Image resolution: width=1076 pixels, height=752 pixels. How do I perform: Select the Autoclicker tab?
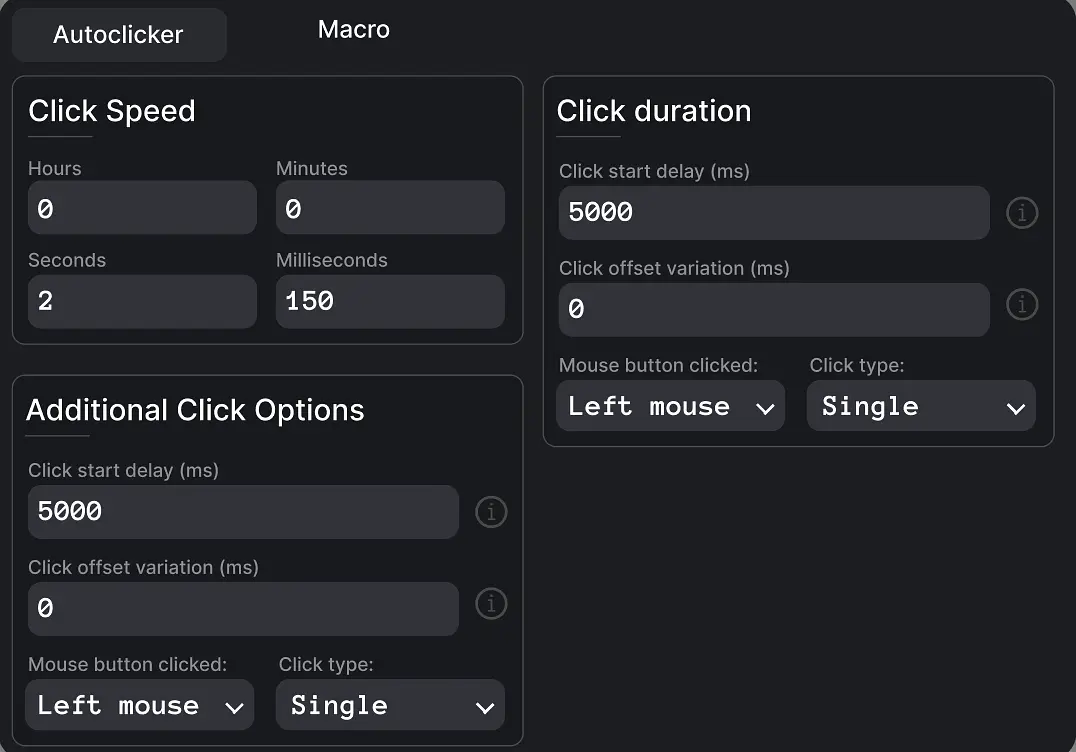coord(119,34)
